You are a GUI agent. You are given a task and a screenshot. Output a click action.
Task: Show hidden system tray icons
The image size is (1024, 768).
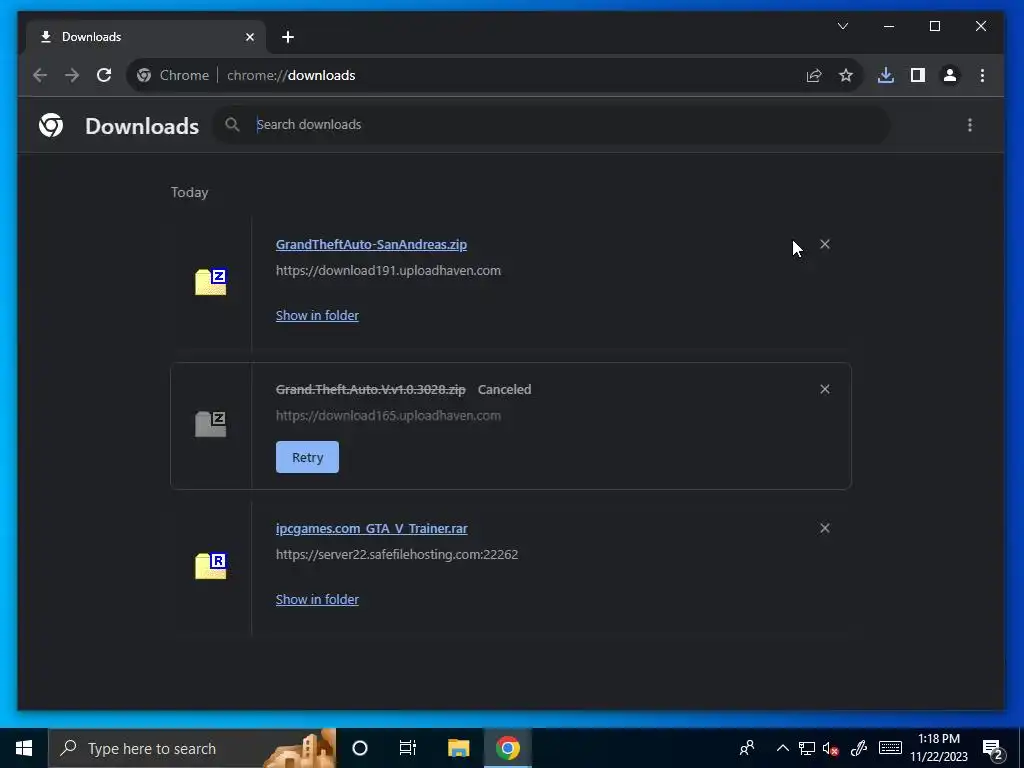pos(782,748)
